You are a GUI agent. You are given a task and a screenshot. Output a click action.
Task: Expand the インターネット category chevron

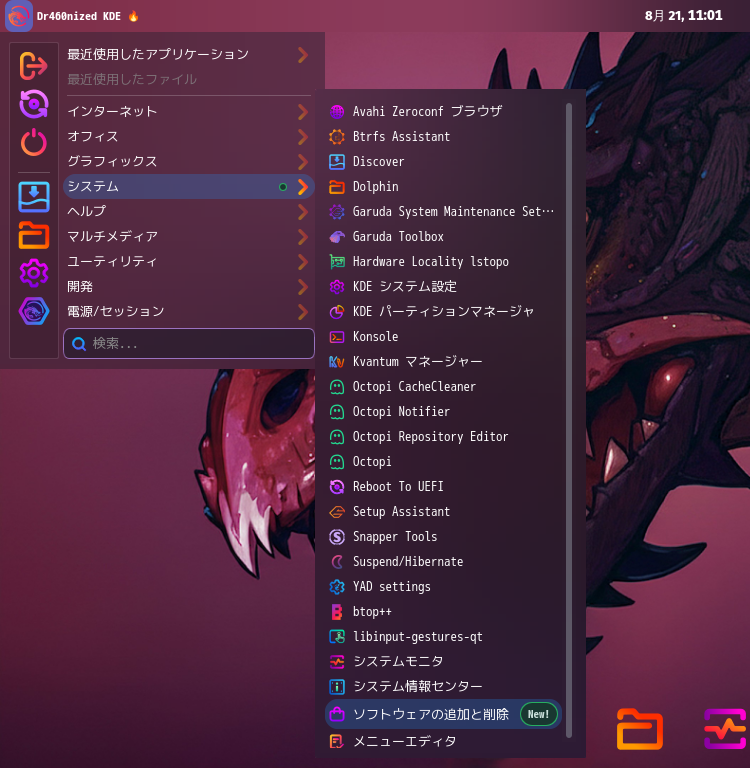tap(303, 112)
